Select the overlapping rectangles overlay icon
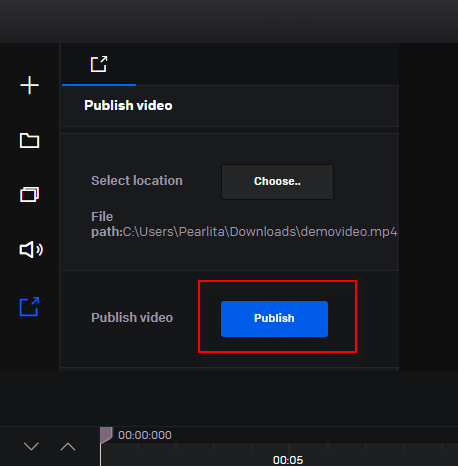This screenshot has width=458, height=466. (x=29, y=194)
